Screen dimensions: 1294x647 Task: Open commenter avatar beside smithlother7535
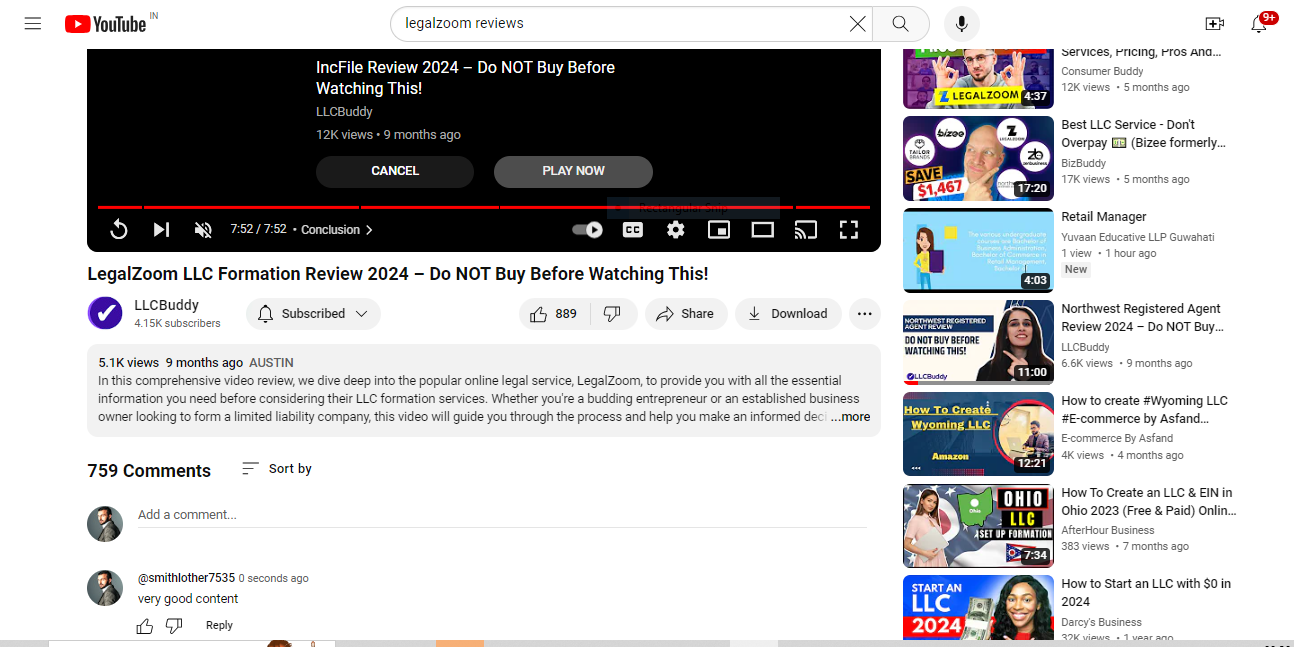[x=105, y=588]
